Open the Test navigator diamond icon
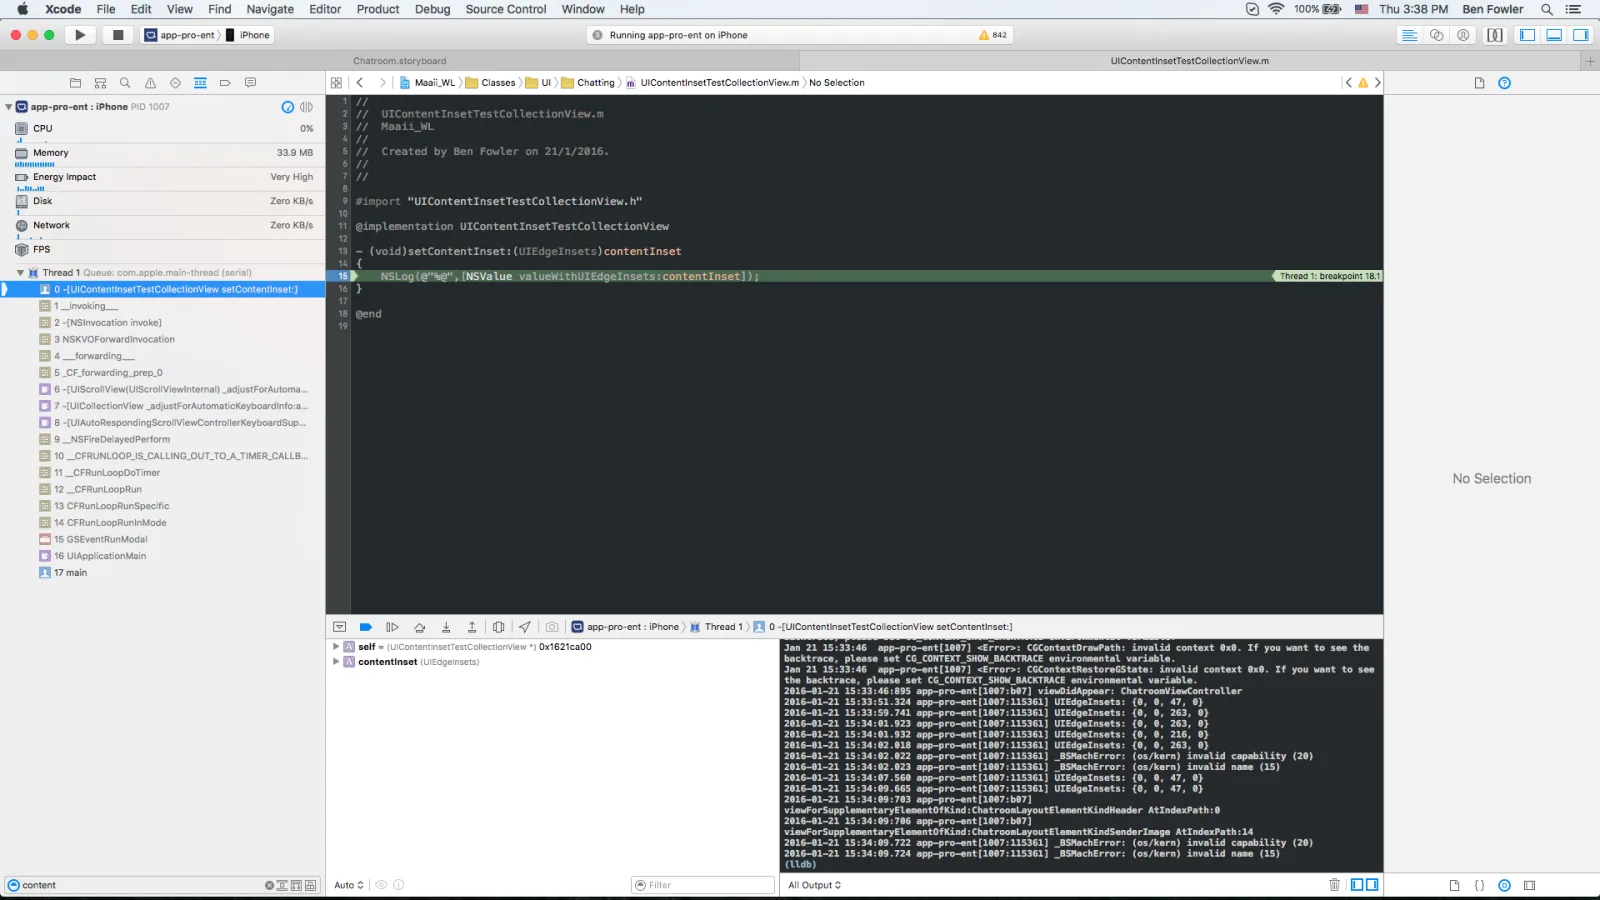The height and width of the screenshot is (900, 1600). (175, 83)
